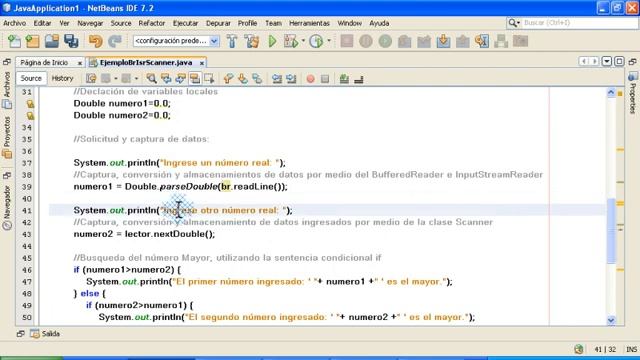Toggle Rectangular Selection icon
This screenshot has width=640, height=360.
tap(209, 78)
